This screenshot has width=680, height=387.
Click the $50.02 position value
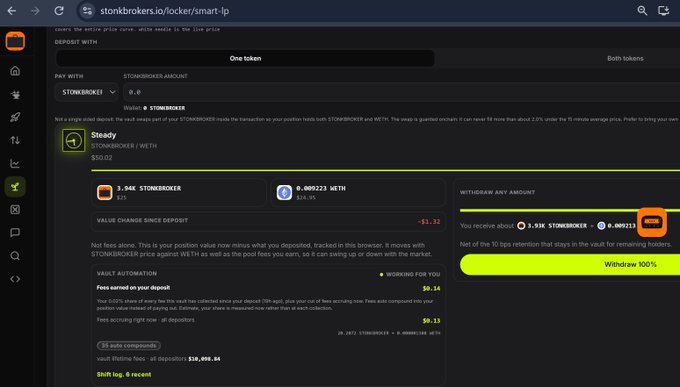point(101,157)
